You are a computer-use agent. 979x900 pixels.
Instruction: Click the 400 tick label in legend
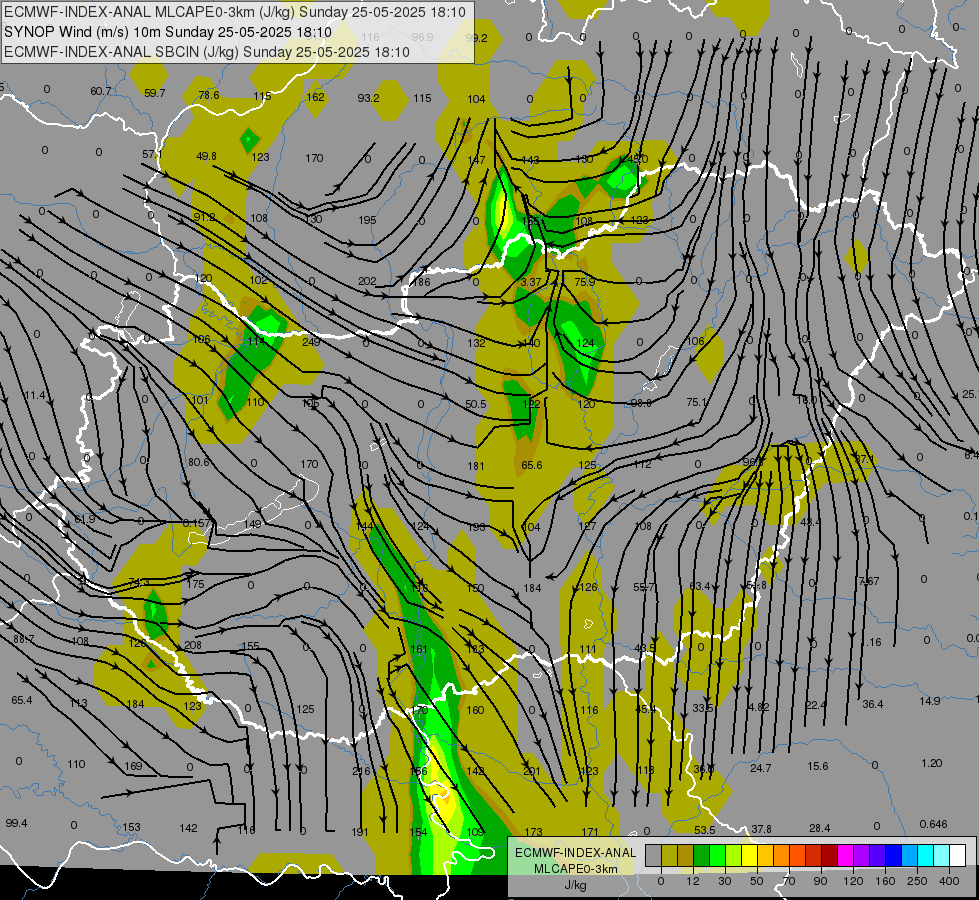pos(949,881)
